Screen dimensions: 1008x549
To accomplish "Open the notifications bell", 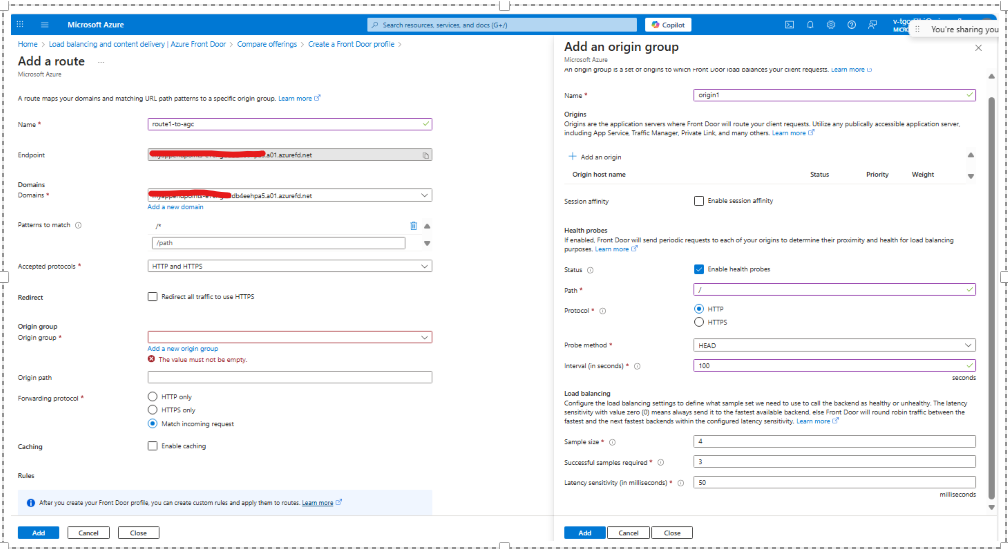I will coord(810,24).
